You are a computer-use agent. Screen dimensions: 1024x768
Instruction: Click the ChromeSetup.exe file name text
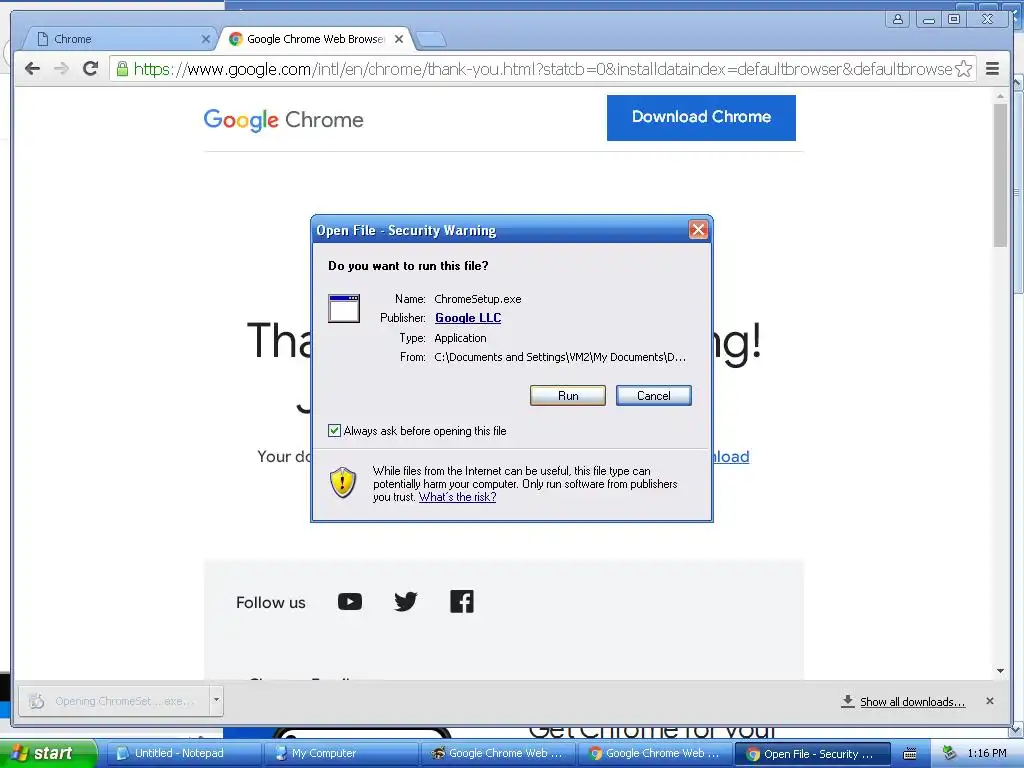pos(477,299)
